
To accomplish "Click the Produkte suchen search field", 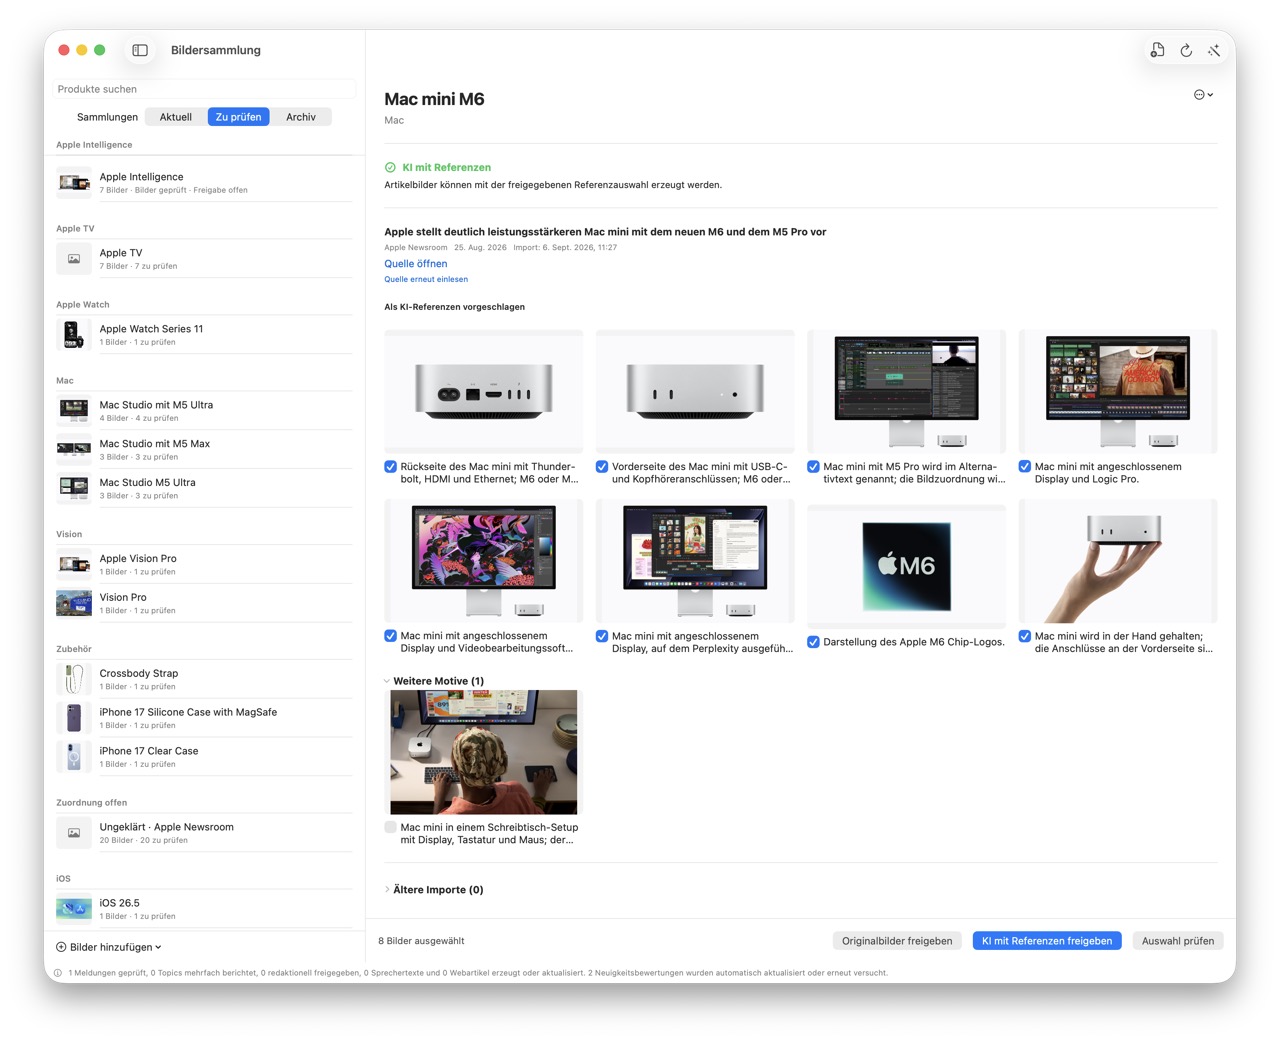I will (x=204, y=89).
